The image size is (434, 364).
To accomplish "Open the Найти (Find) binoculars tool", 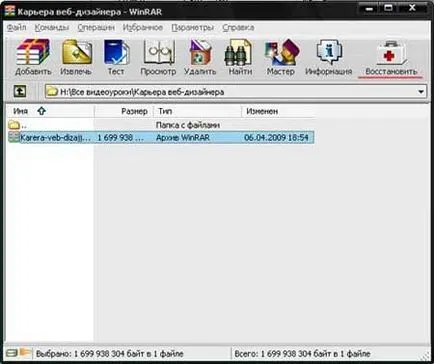I will 240,57.
